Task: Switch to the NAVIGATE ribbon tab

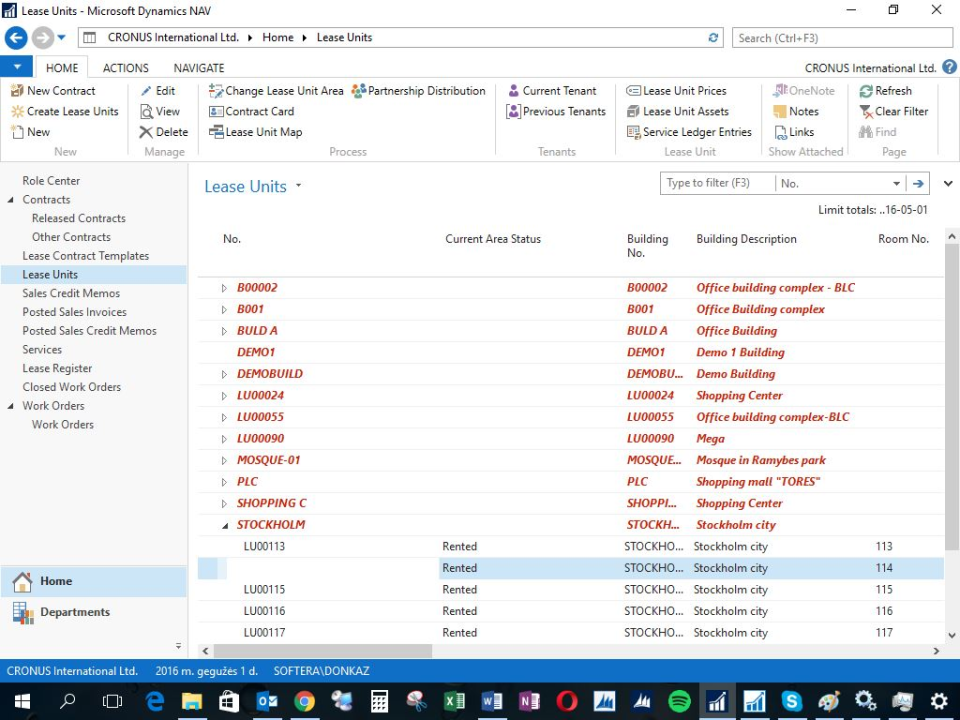Action: tap(198, 68)
